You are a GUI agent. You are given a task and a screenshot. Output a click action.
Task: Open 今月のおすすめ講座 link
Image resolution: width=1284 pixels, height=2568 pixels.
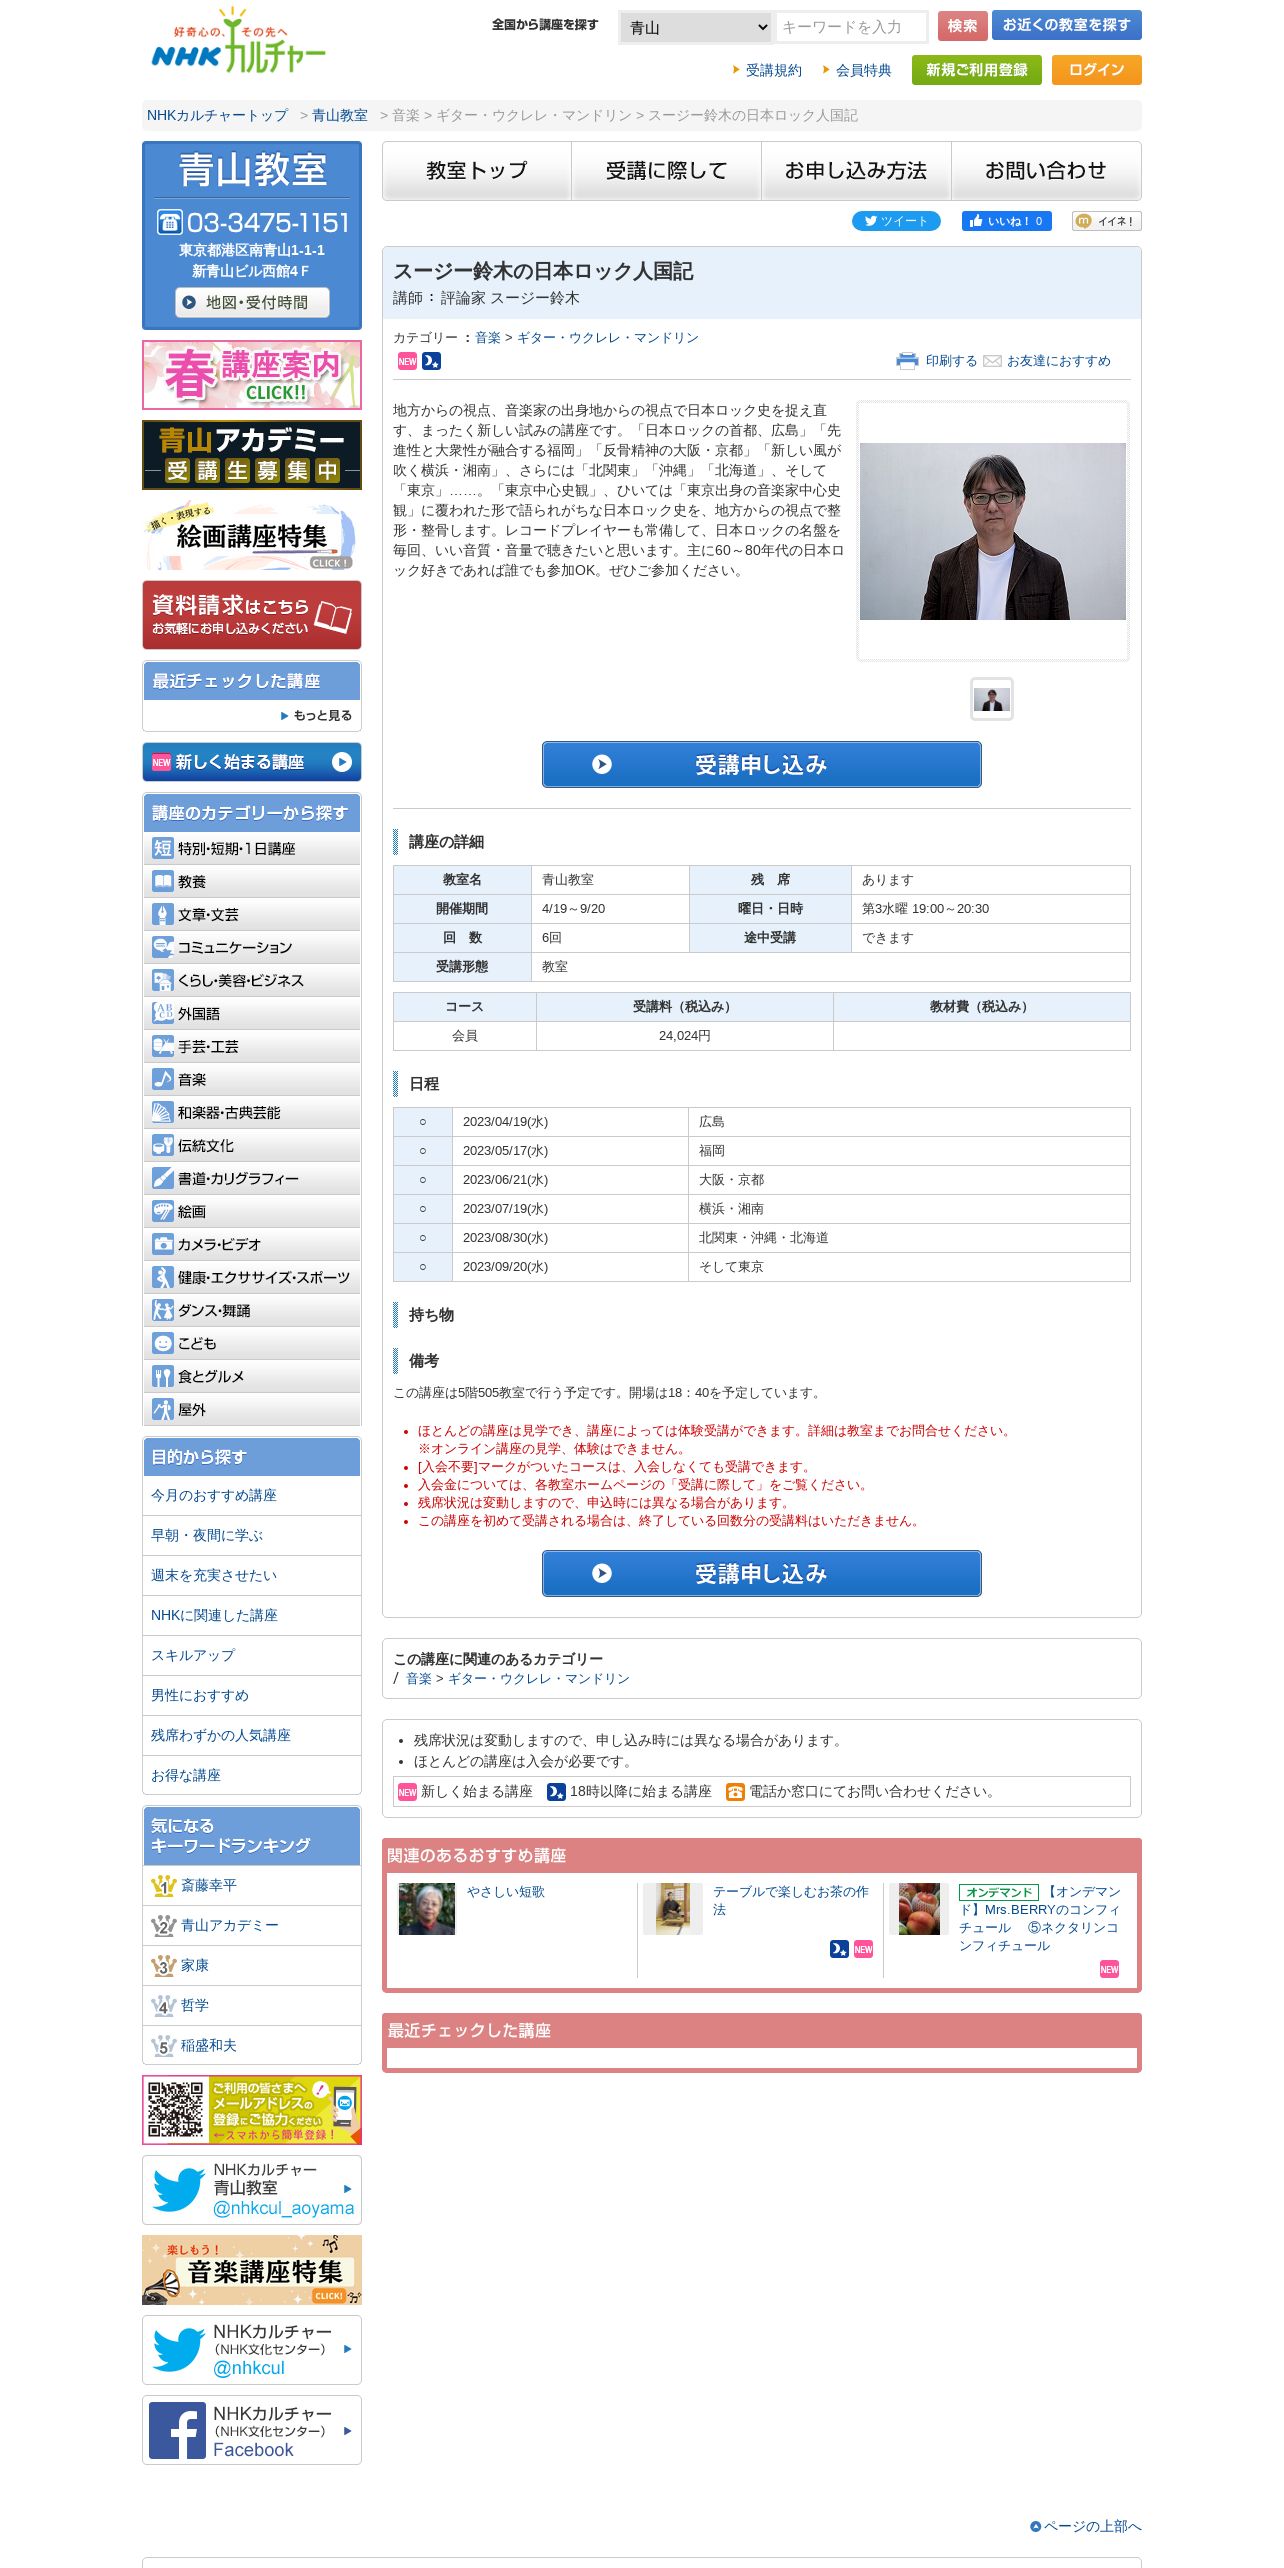pyautogui.click(x=214, y=1495)
